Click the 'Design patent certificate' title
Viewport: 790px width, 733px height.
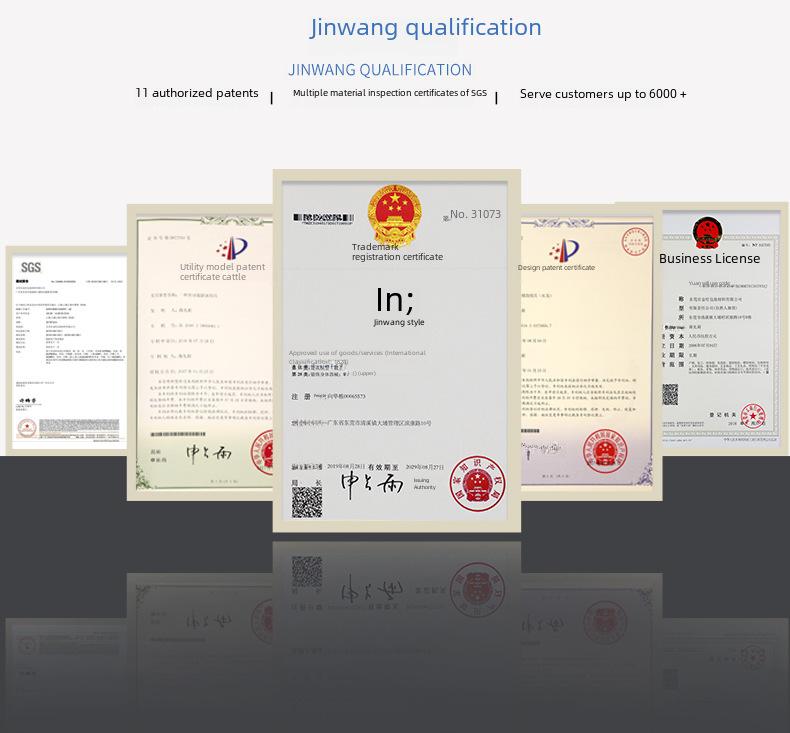(x=556, y=268)
